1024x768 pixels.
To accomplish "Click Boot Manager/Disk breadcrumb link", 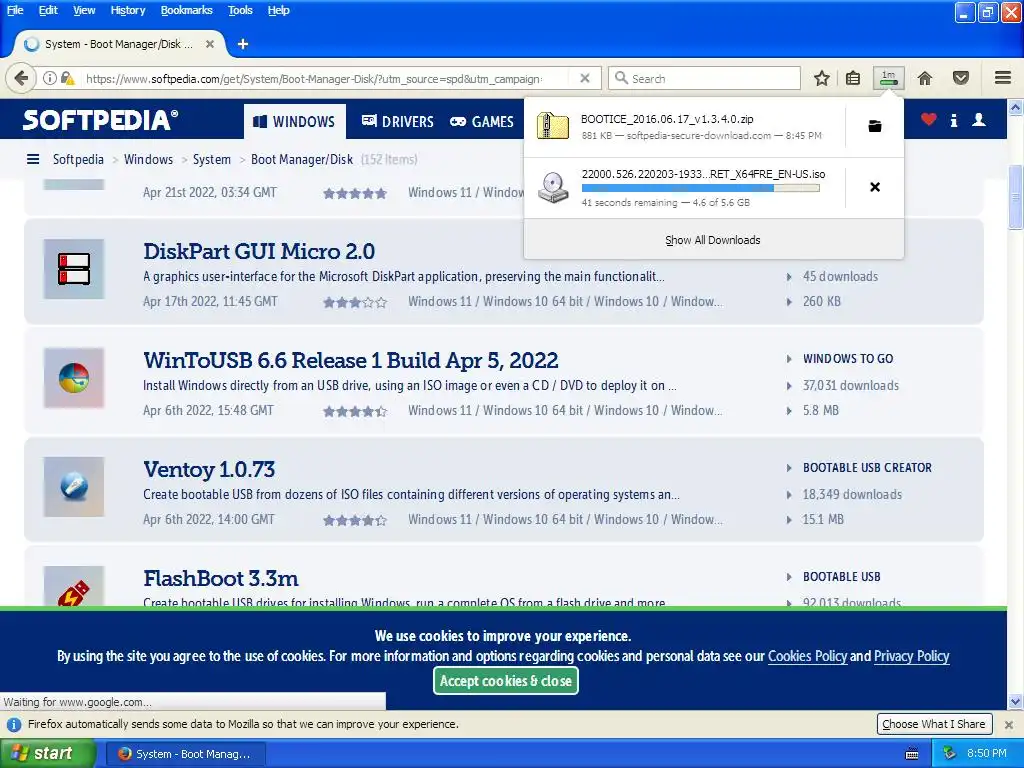I will click(x=302, y=159).
